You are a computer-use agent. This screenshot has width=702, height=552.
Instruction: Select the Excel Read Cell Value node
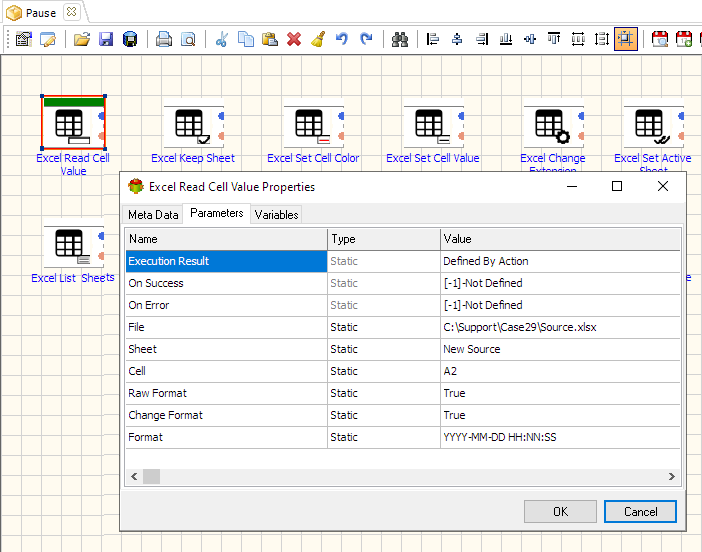[73, 123]
